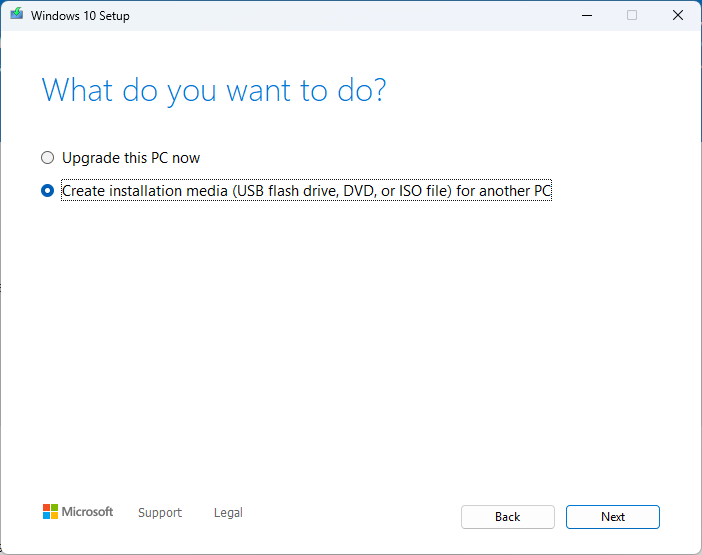Click the Windows 10 Setup title bar icon
702x555 pixels.
16,15
